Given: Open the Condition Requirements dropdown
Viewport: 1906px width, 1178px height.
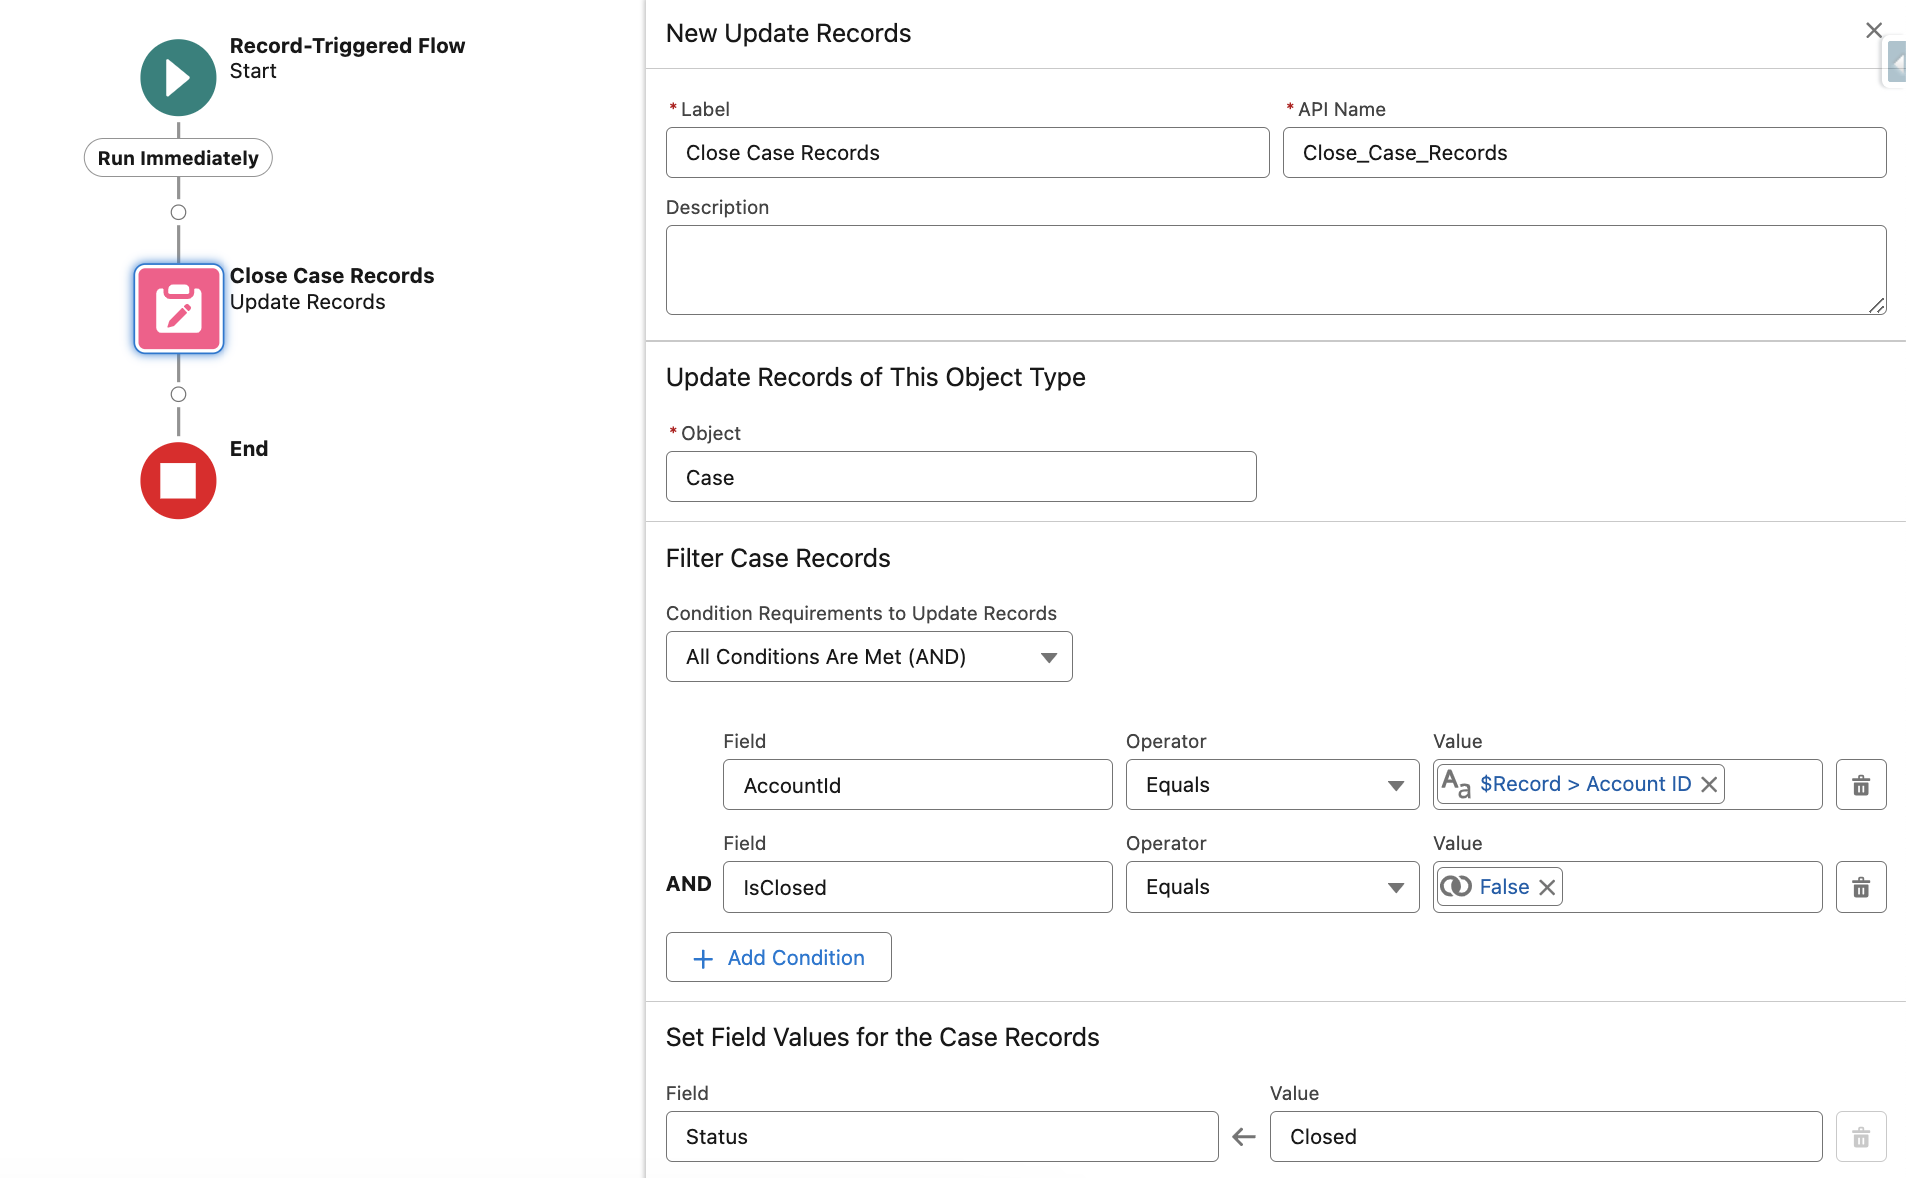Looking at the screenshot, I should pos(868,657).
